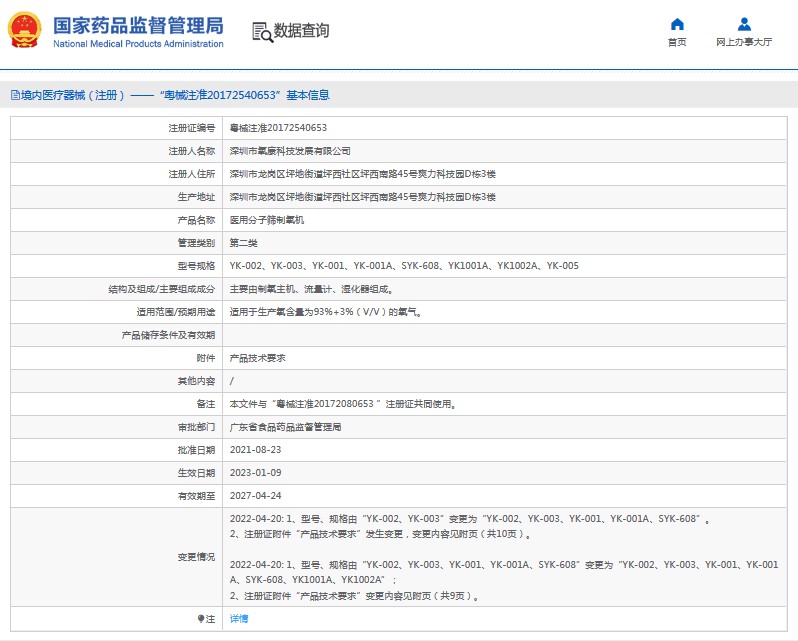Click the bulb icon beside 注
This screenshot has height=641, width=798.
point(201,619)
